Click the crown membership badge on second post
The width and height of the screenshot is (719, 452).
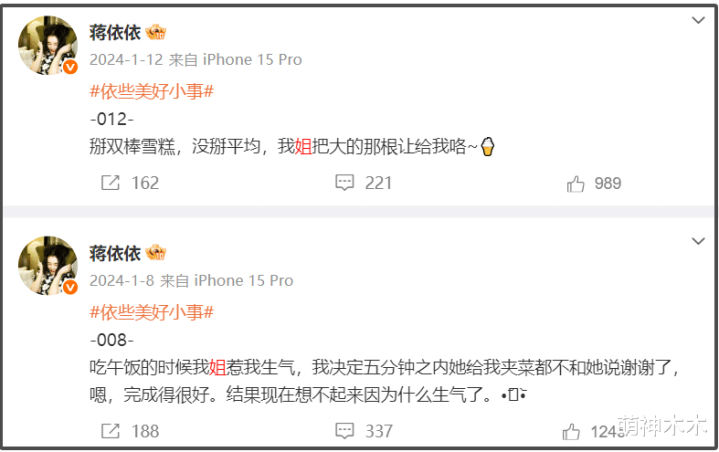pos(156,253)
